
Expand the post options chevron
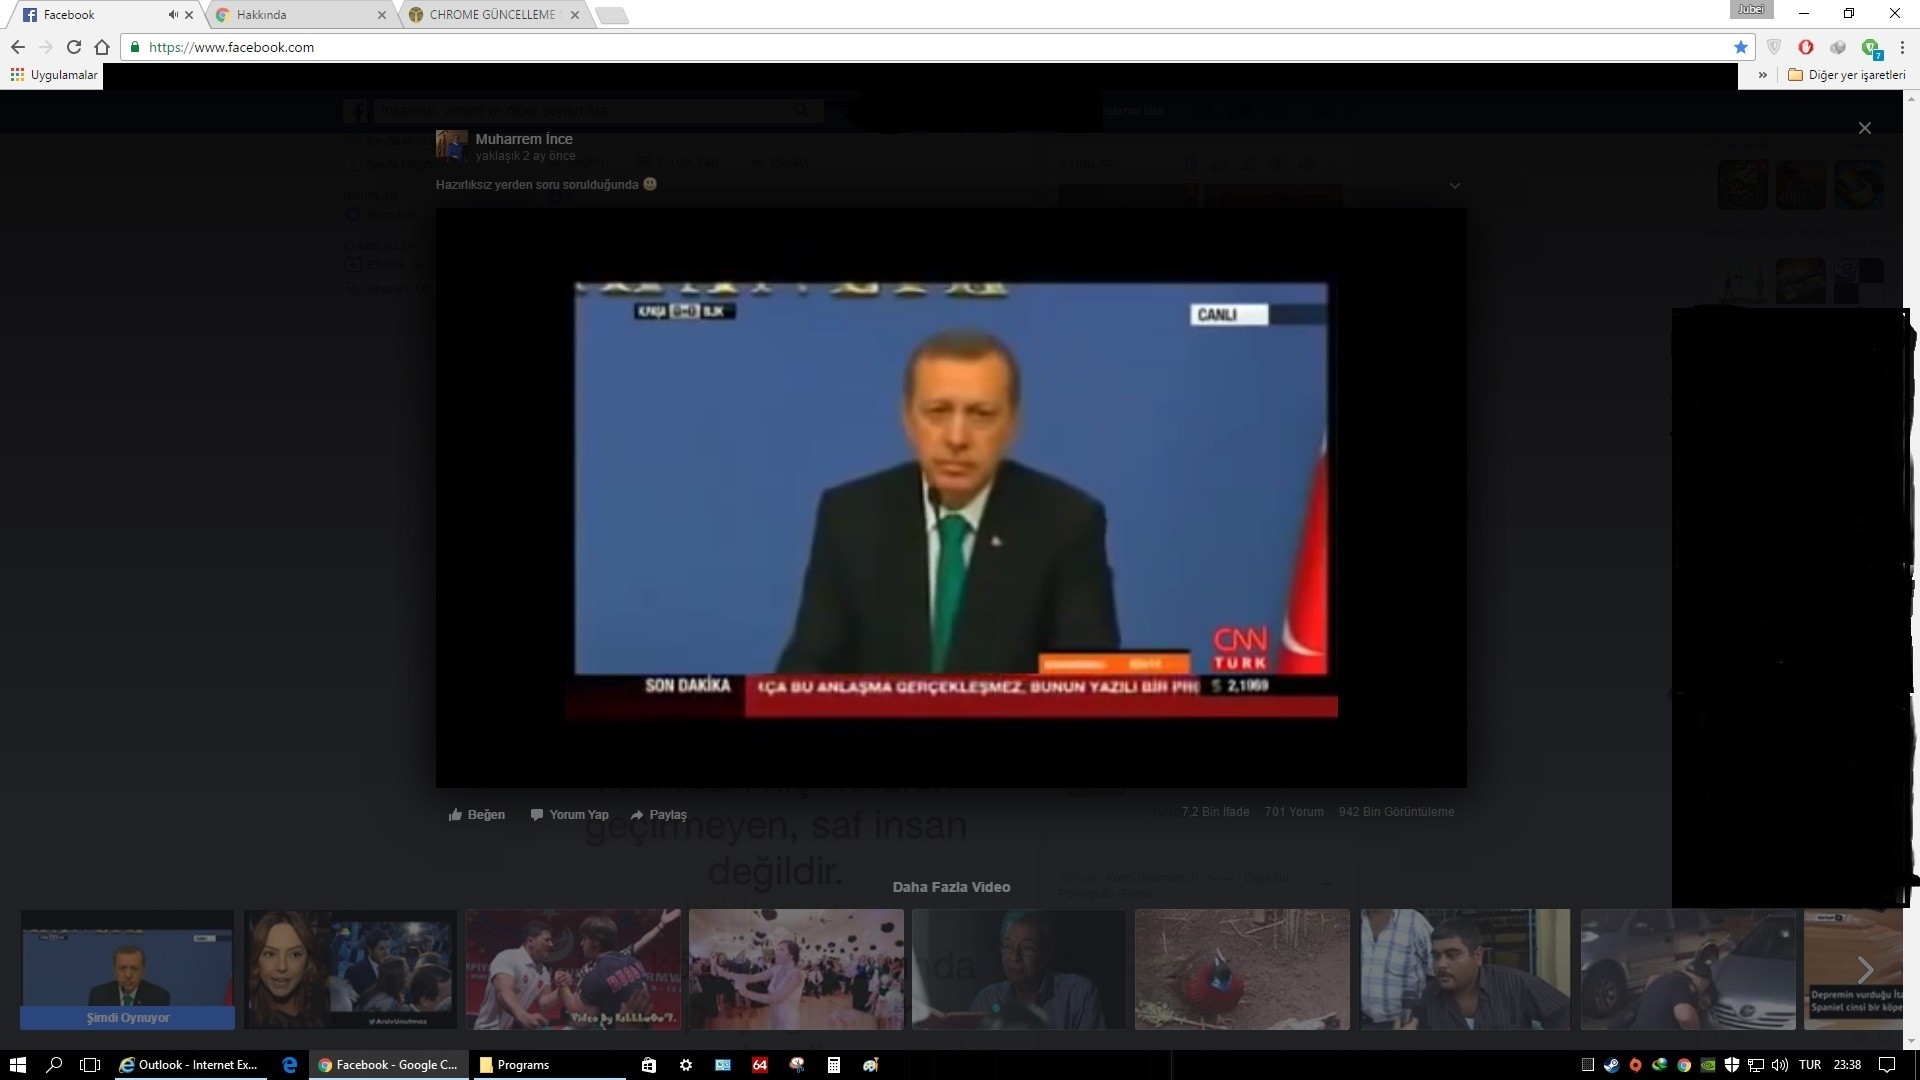point(1454,186)
